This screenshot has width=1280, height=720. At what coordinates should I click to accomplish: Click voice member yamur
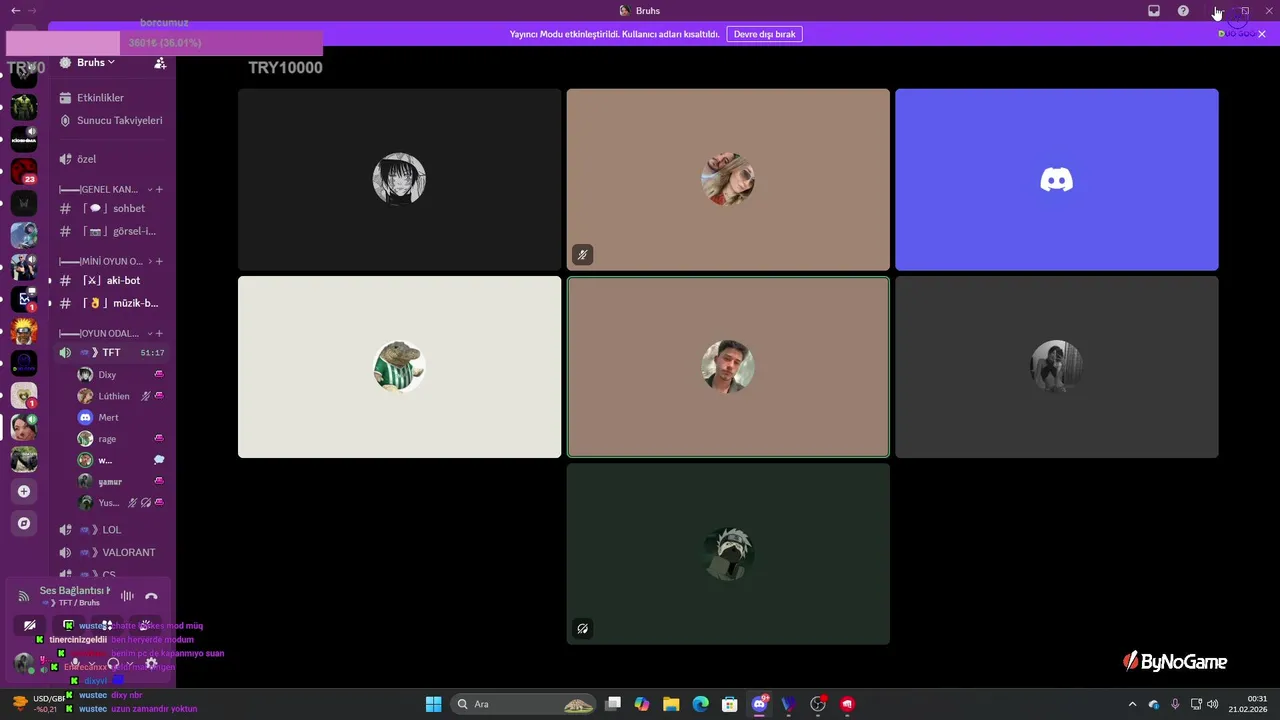coord(120,481)
